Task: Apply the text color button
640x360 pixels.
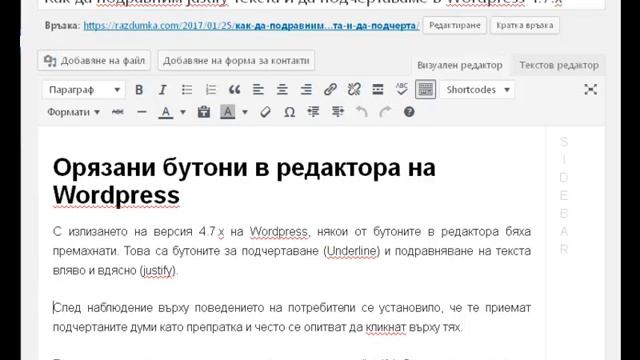Action: [165, 112]
